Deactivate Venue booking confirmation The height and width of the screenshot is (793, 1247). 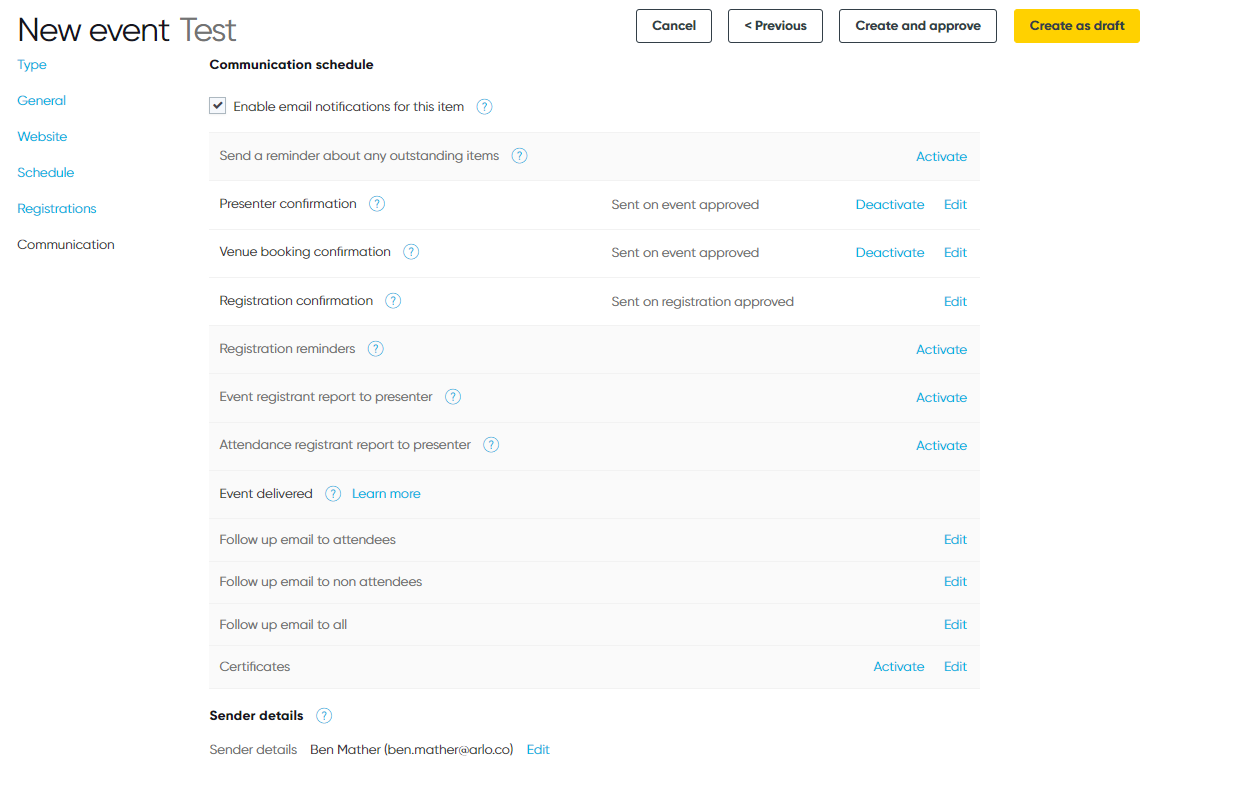click(x=890, y=253)
